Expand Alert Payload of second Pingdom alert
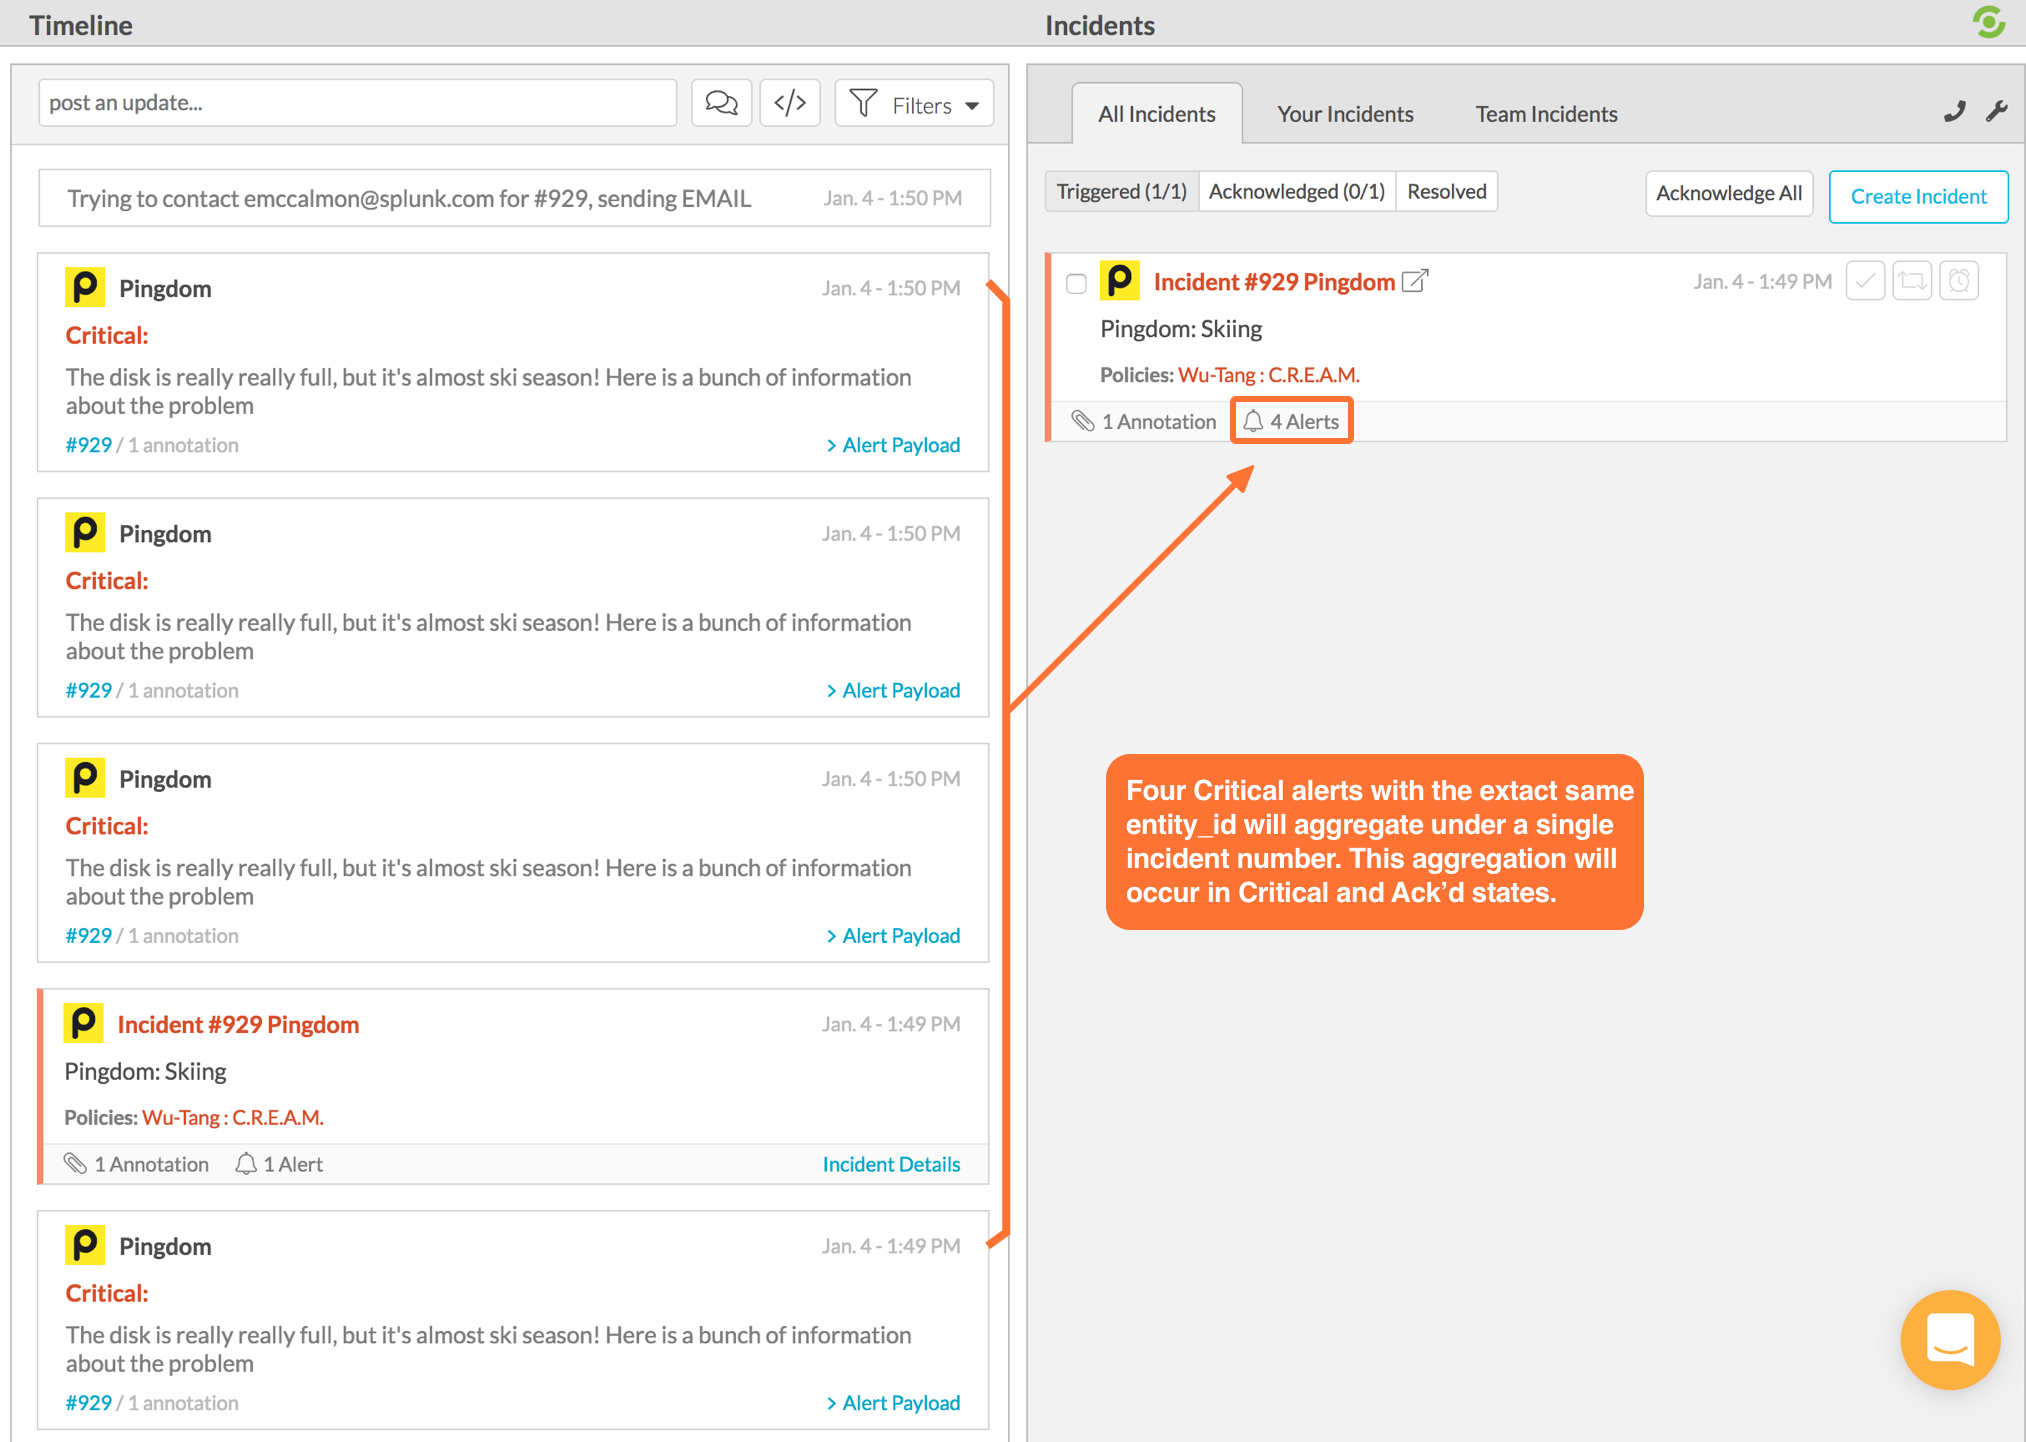The width and height of the screenshot is (2026, 1442). tap(893, 690)
